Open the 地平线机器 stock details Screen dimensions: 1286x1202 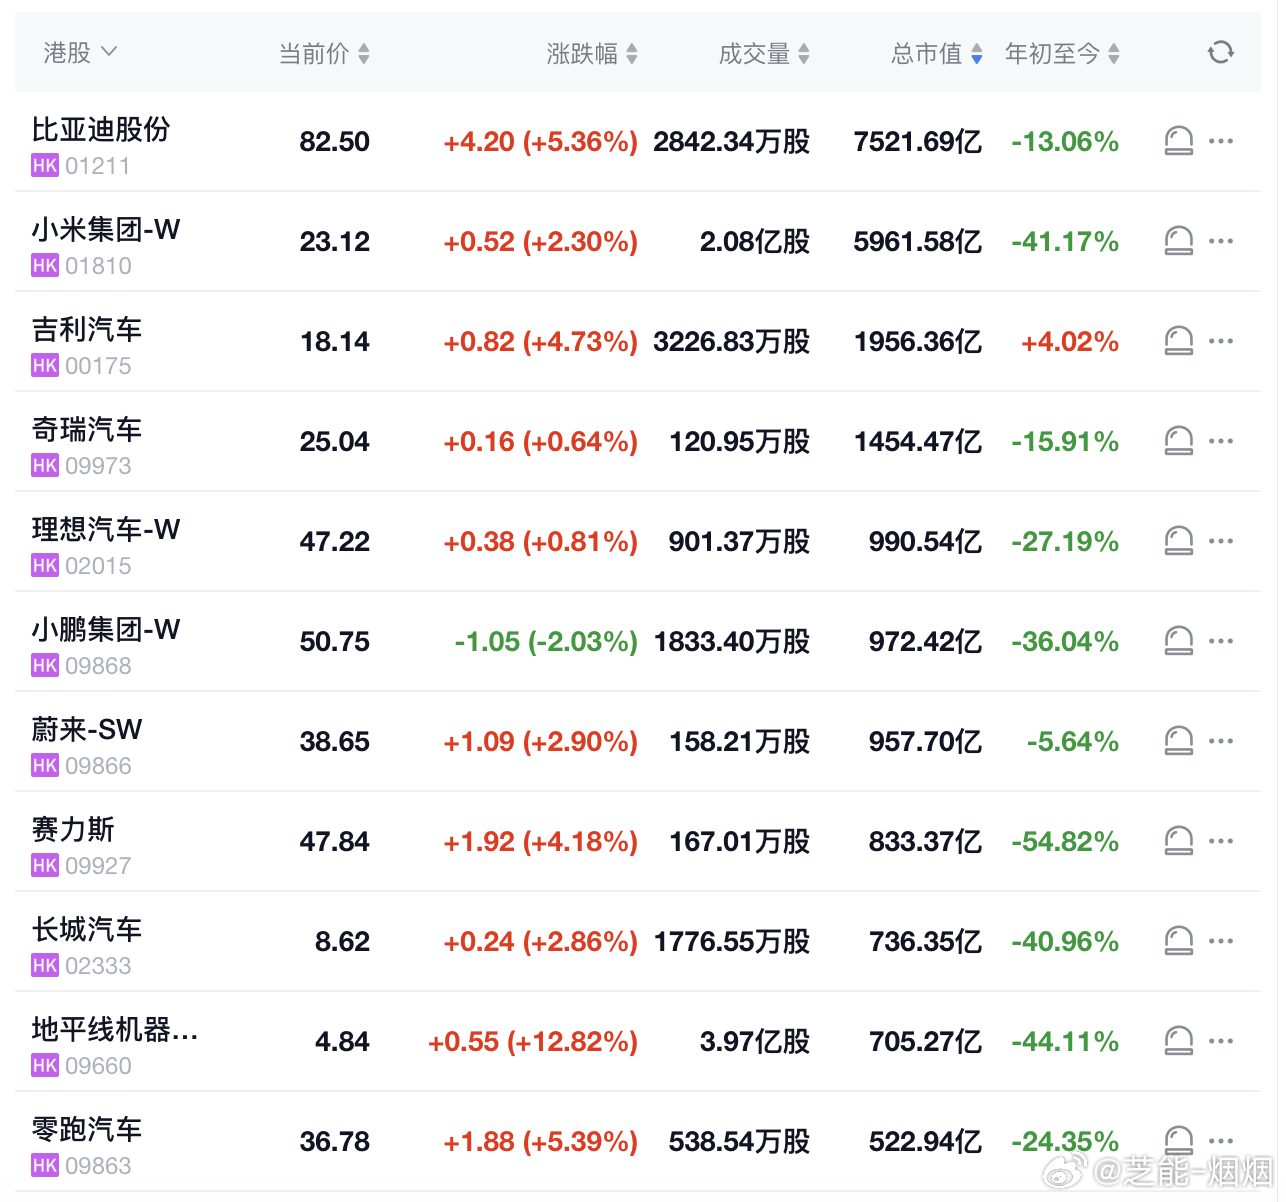[x=115, y=1029]
